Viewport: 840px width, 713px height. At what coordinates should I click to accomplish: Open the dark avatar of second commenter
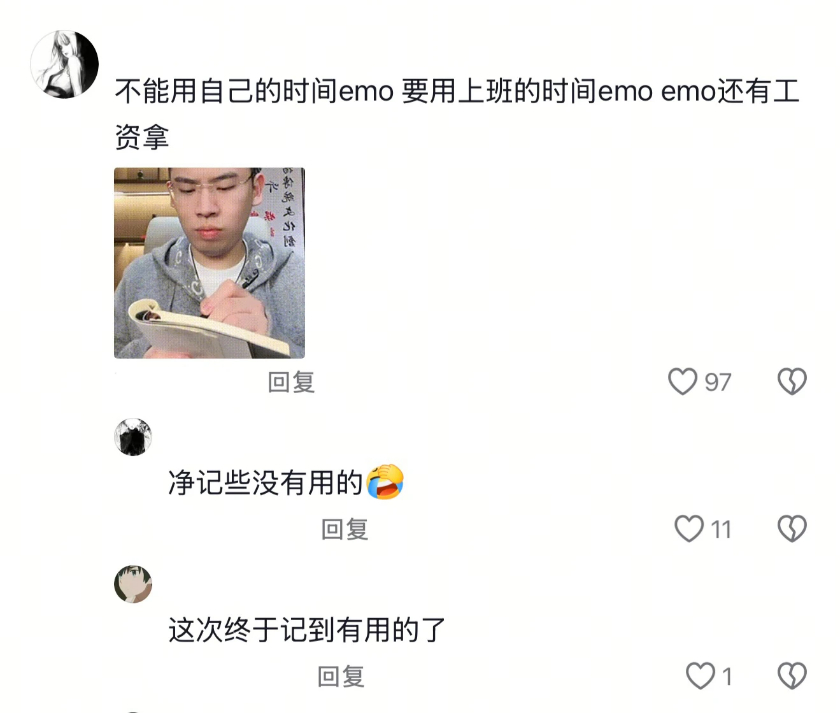coord(133,437)
